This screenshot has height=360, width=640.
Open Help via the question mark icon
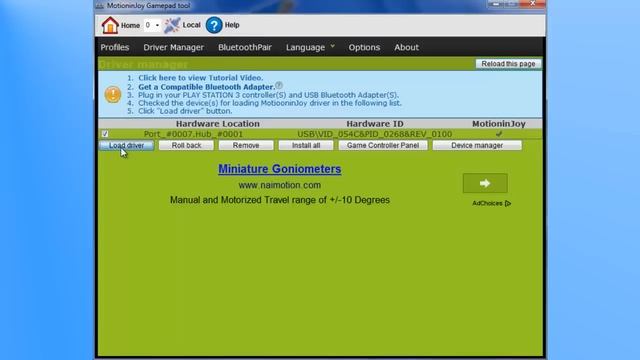(x=214, y=25)
